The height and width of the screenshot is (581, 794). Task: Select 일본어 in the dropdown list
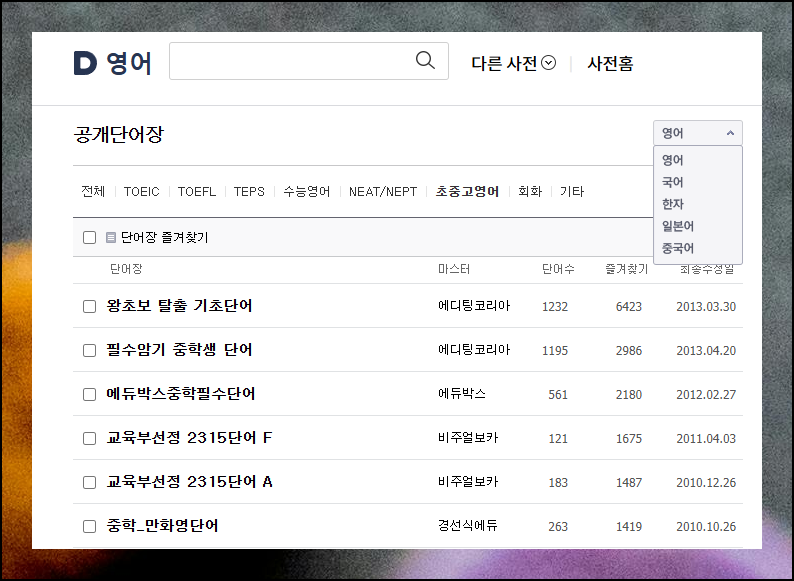[678, 226]
